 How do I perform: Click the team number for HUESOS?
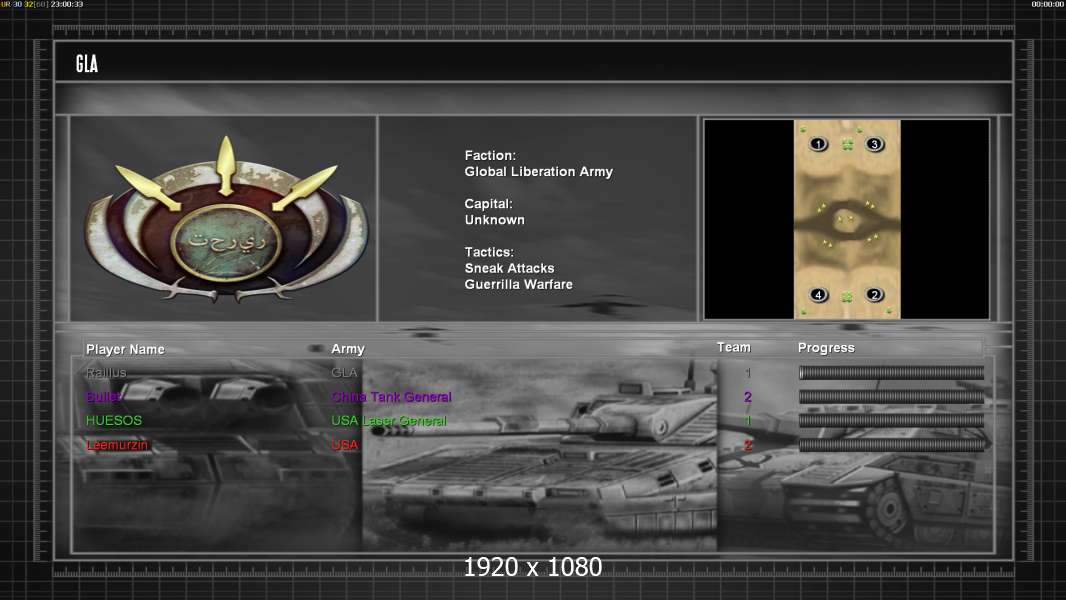748,421
